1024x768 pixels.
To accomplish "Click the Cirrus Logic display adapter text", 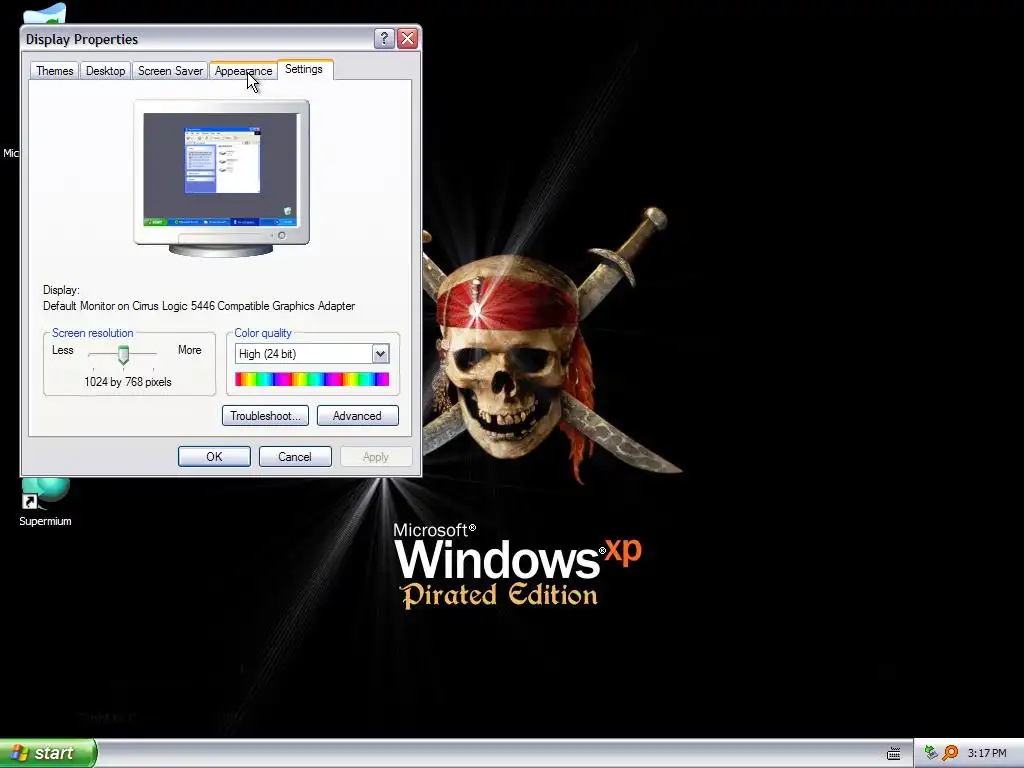I will click(x=199, y=306).
